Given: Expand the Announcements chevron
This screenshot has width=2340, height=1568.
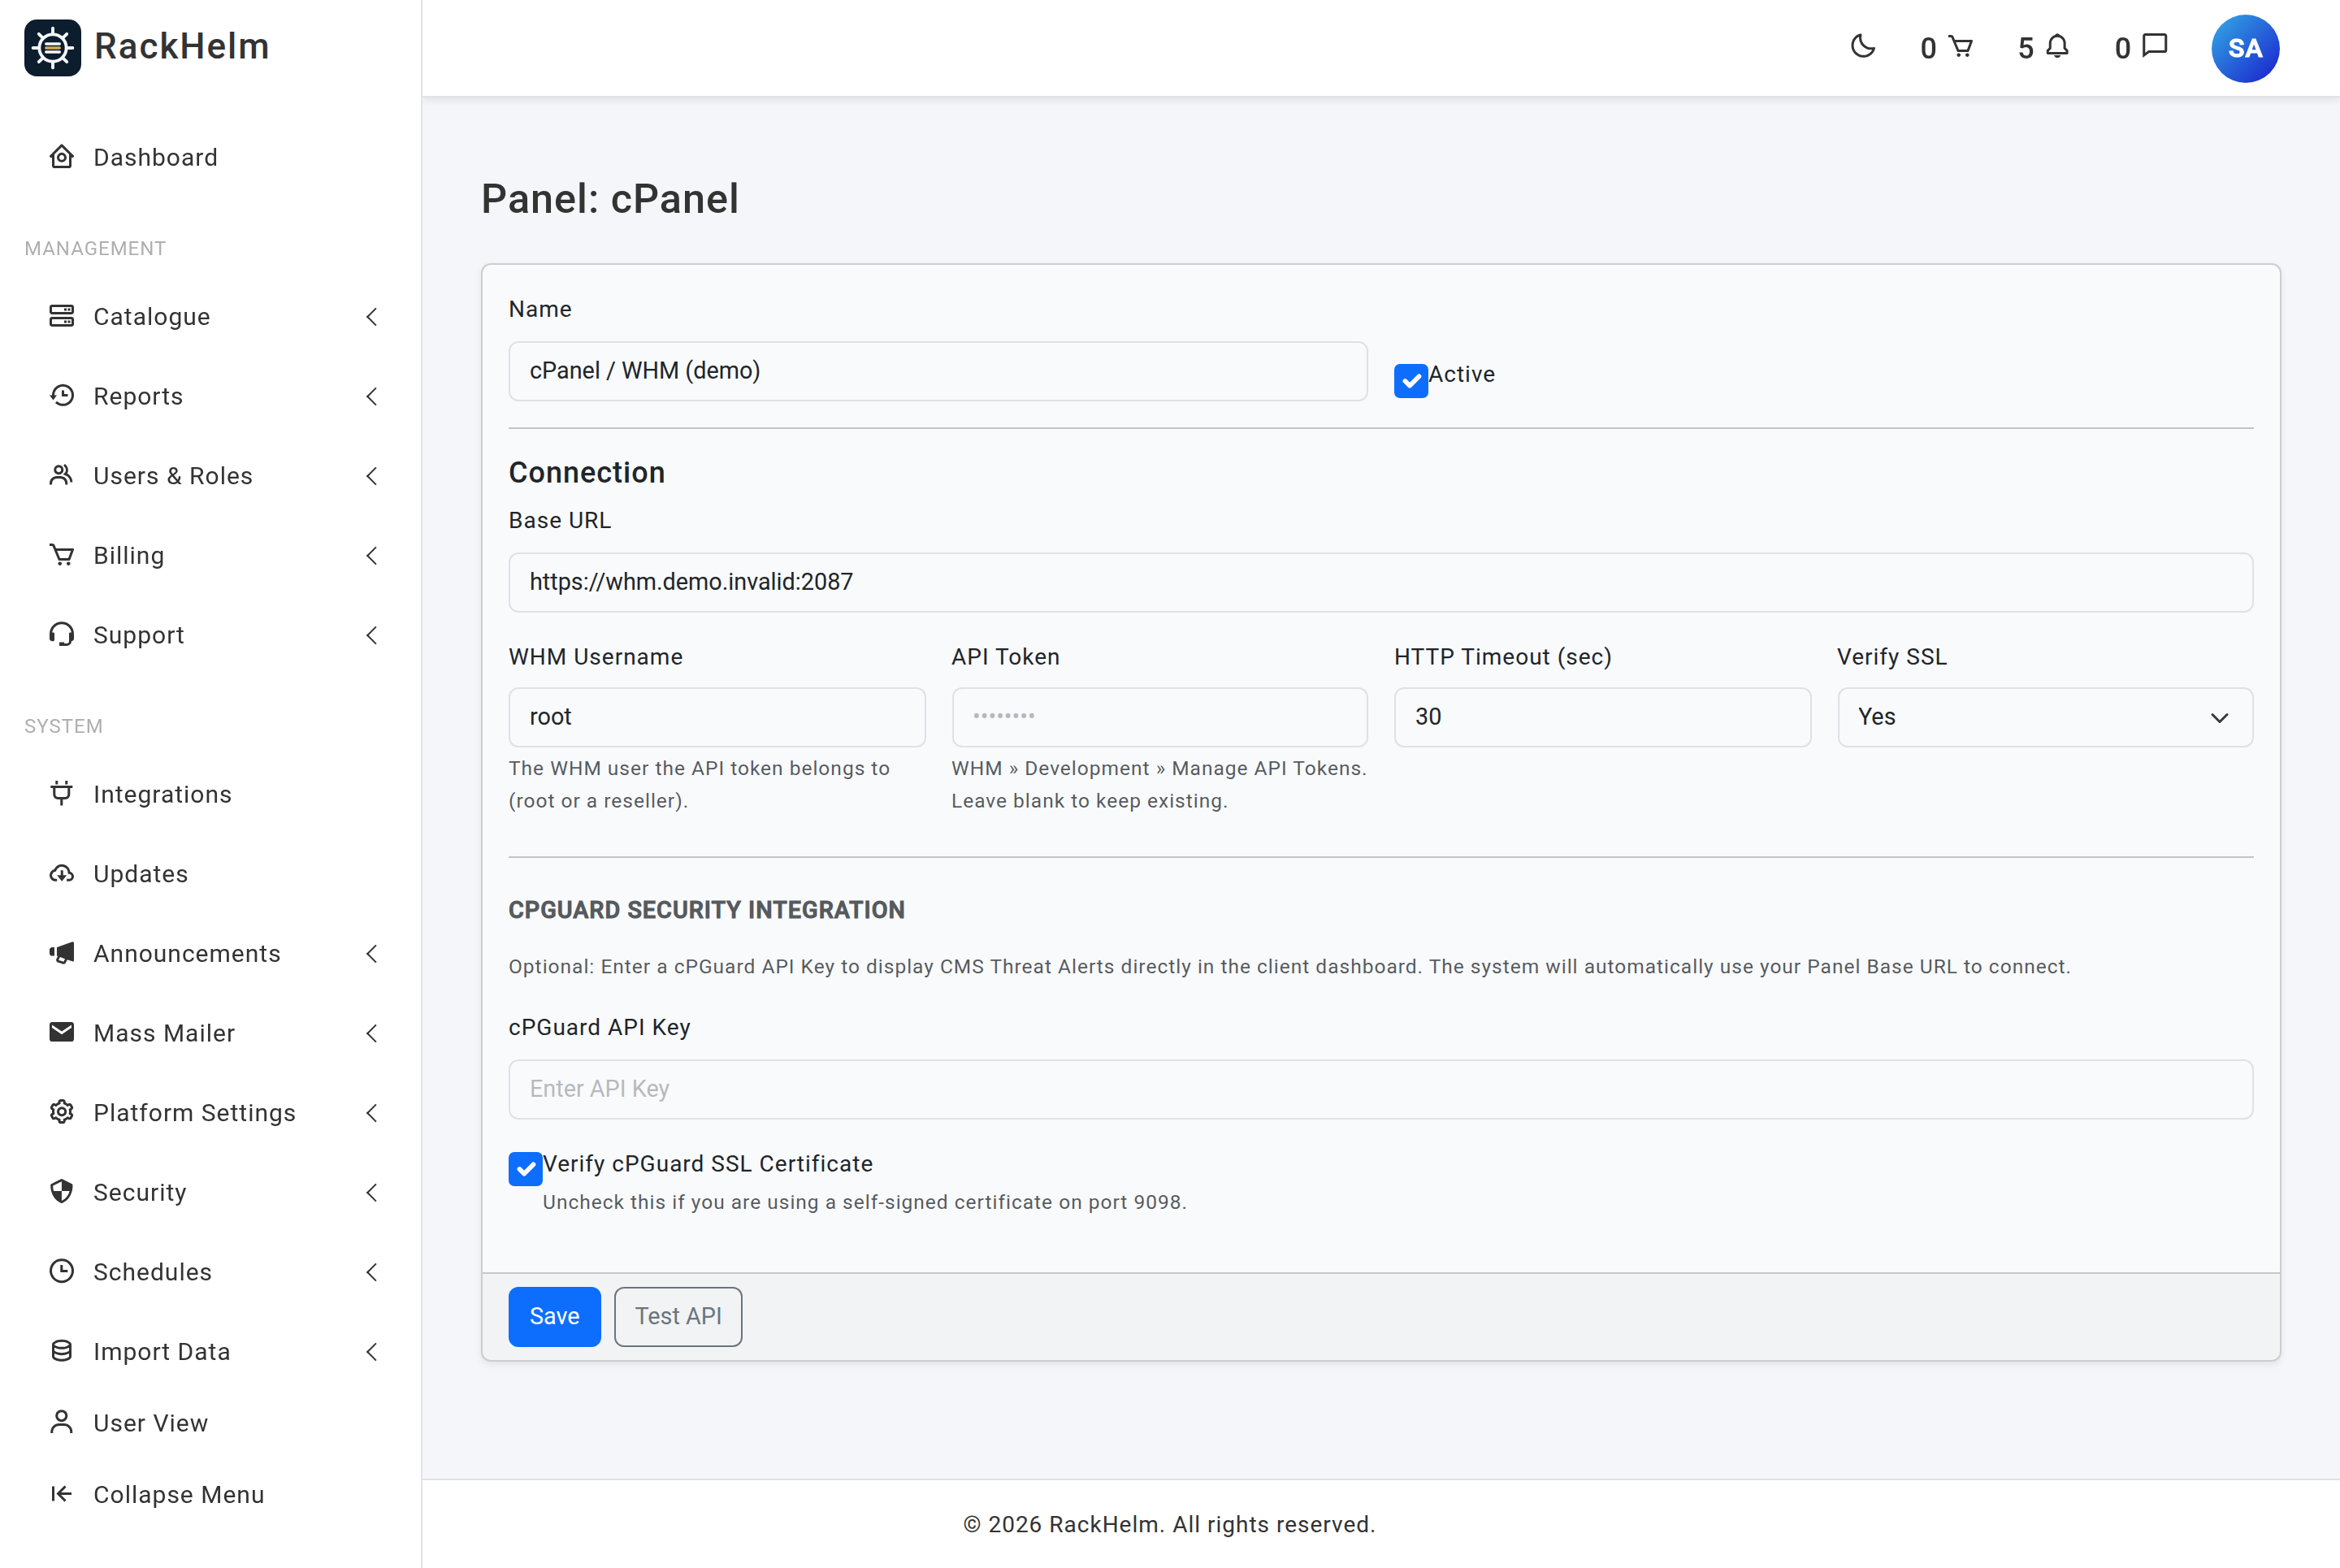Looking at the screenshot, I should [372, 954].
